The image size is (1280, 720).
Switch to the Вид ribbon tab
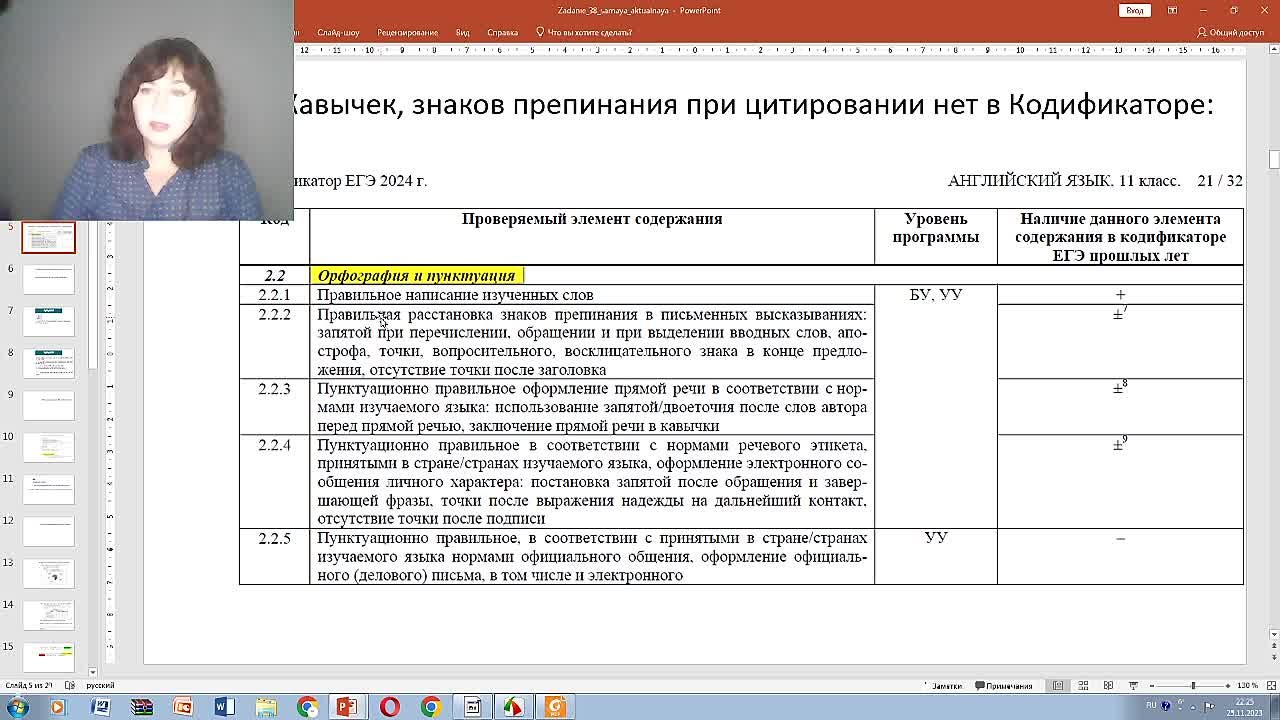pyautogui.click(x=462, y=32)
